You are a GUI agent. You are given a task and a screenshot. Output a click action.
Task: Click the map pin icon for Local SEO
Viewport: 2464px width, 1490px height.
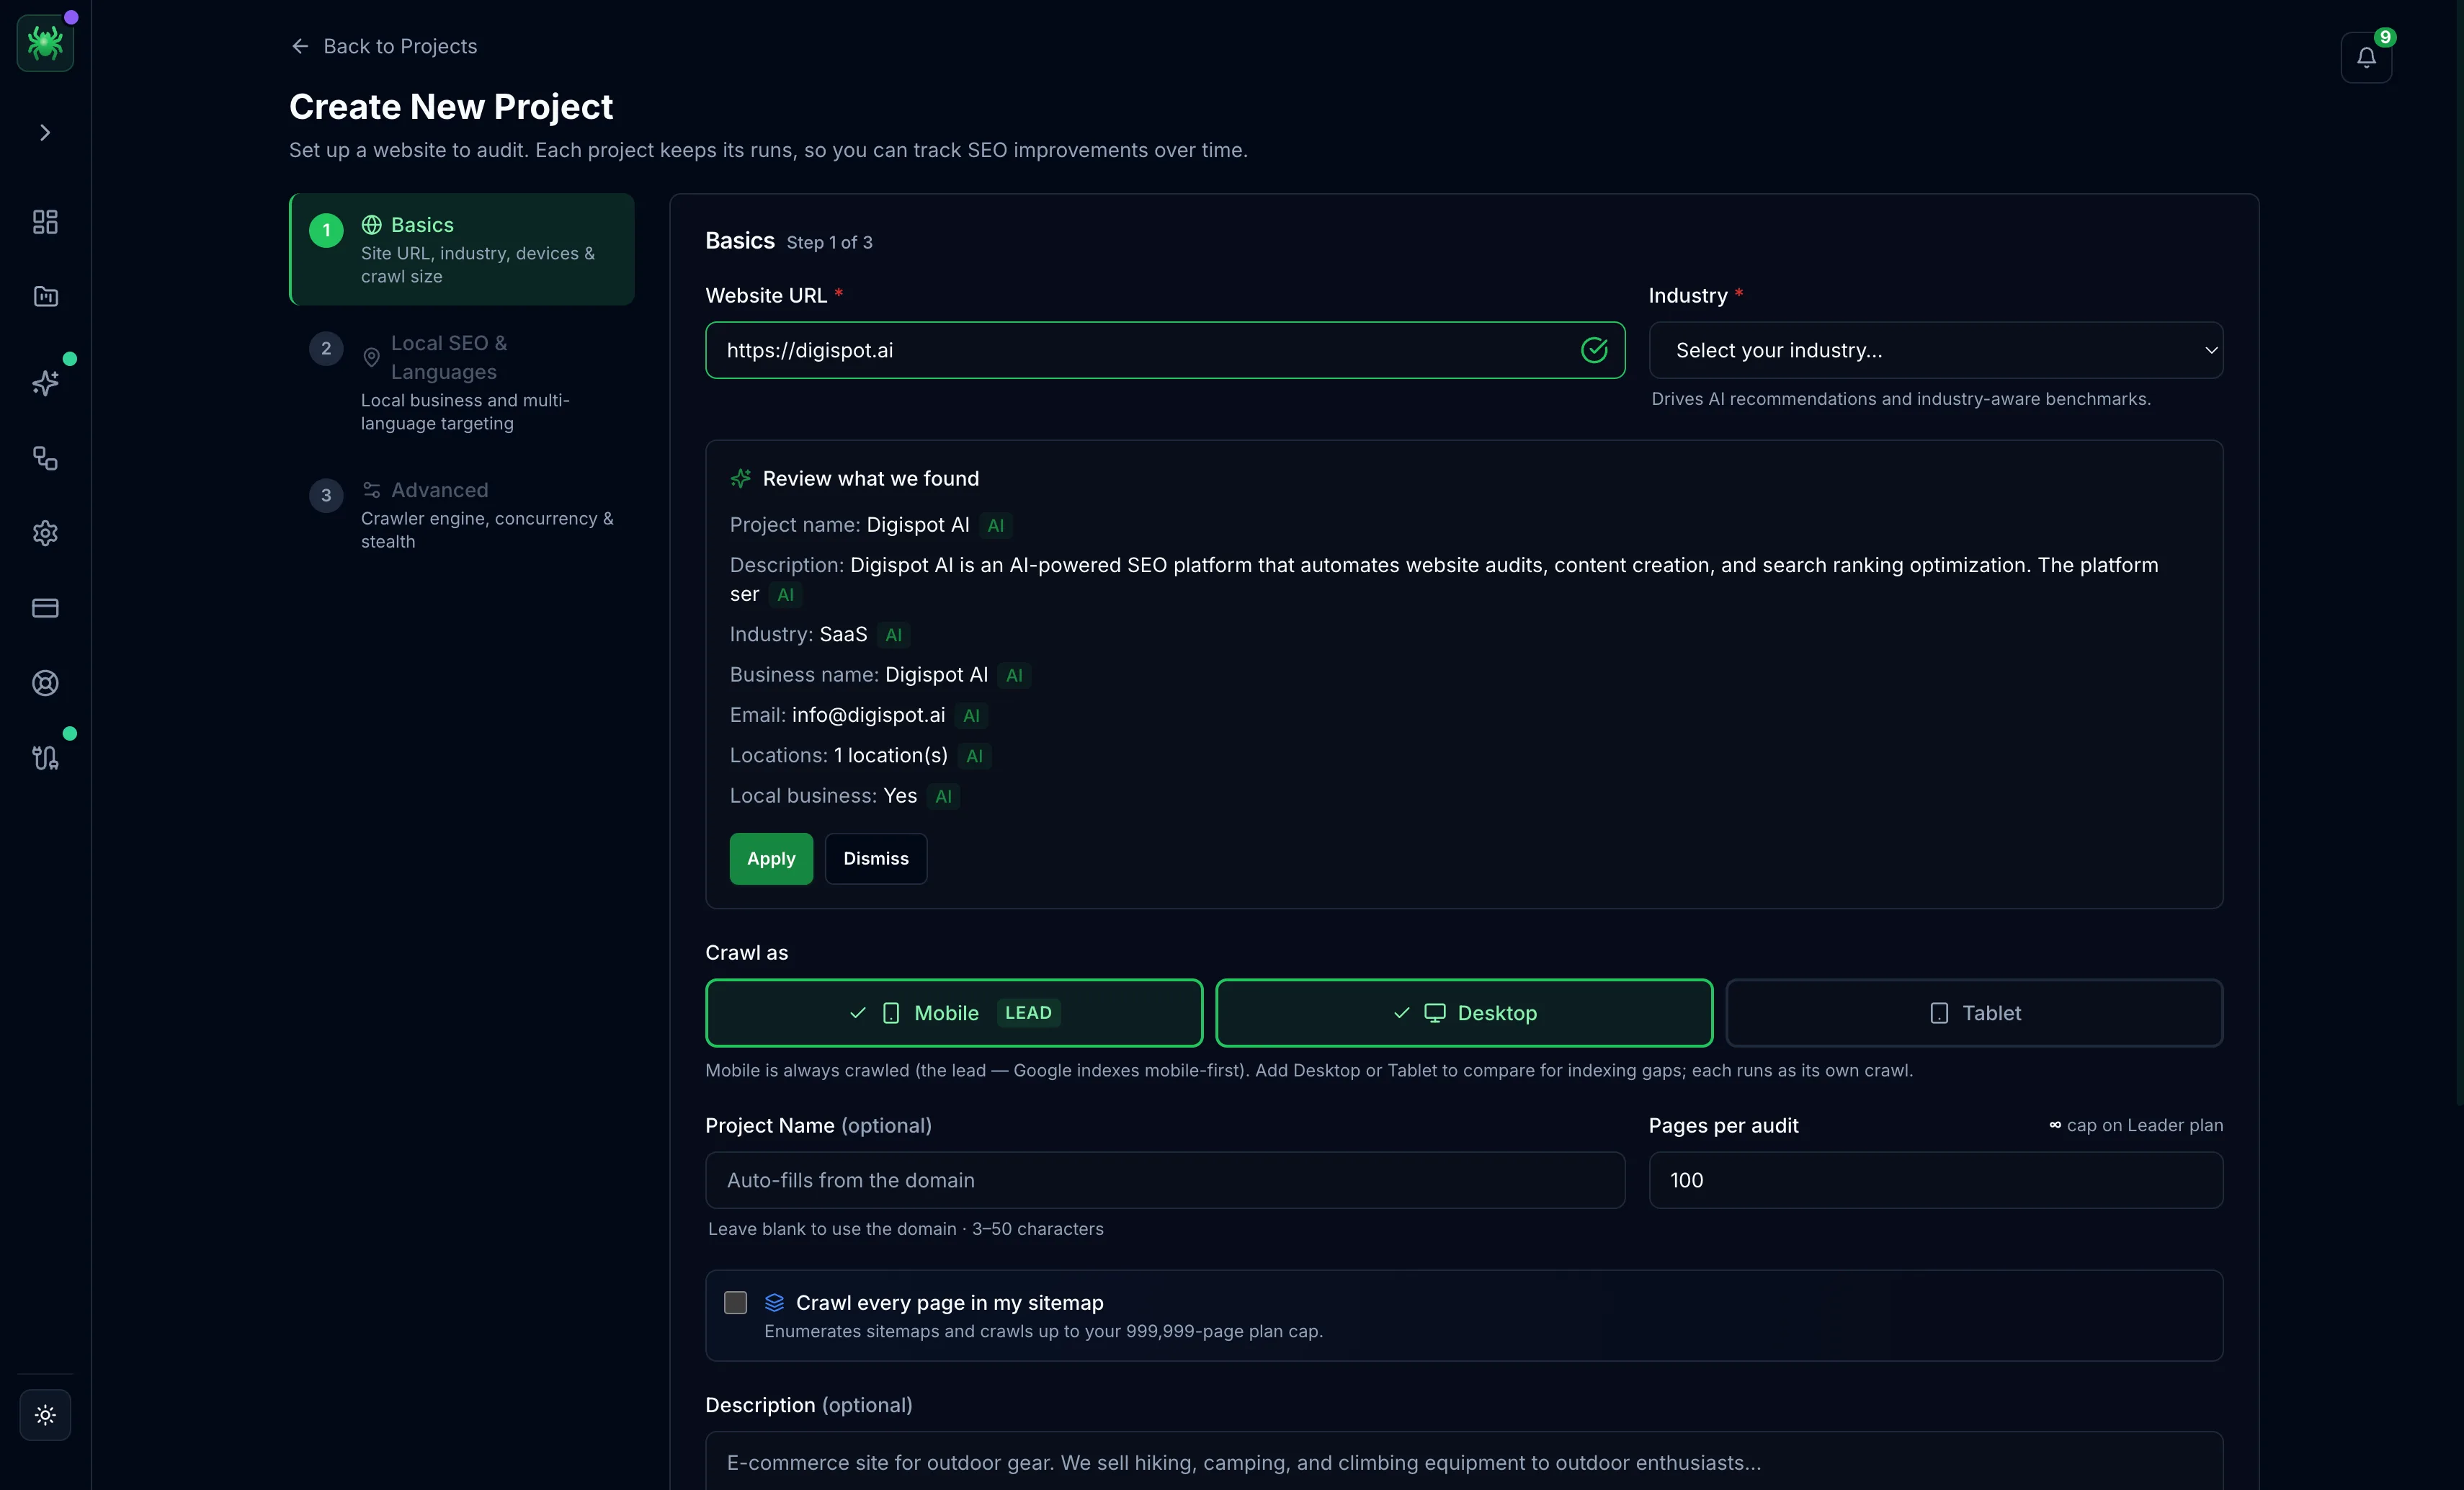coord(372,357)
